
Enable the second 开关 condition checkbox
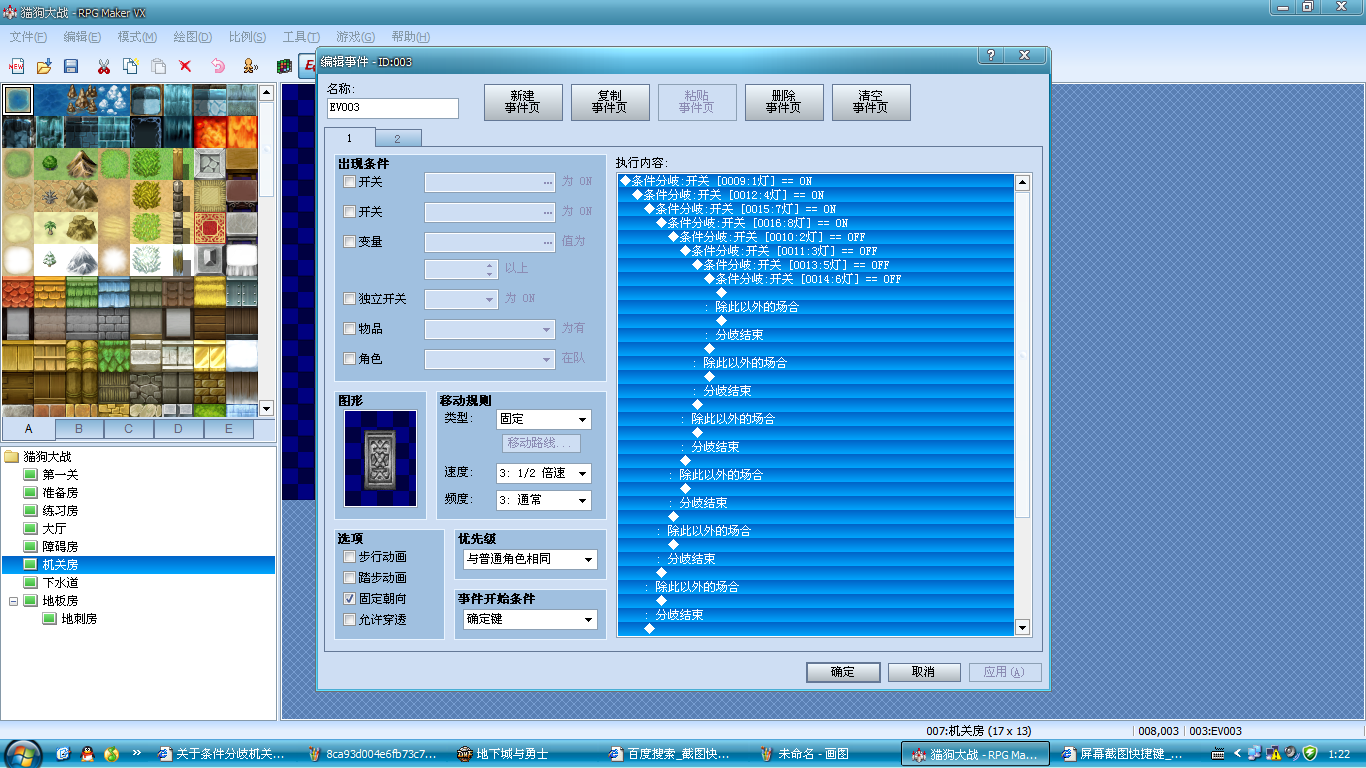click(x=349, y=212)
